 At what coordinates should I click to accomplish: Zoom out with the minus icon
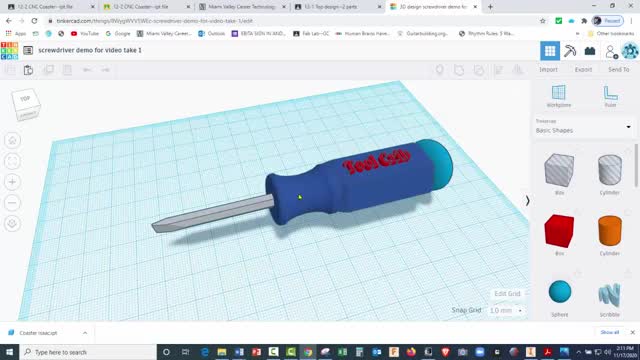(12, 202)
